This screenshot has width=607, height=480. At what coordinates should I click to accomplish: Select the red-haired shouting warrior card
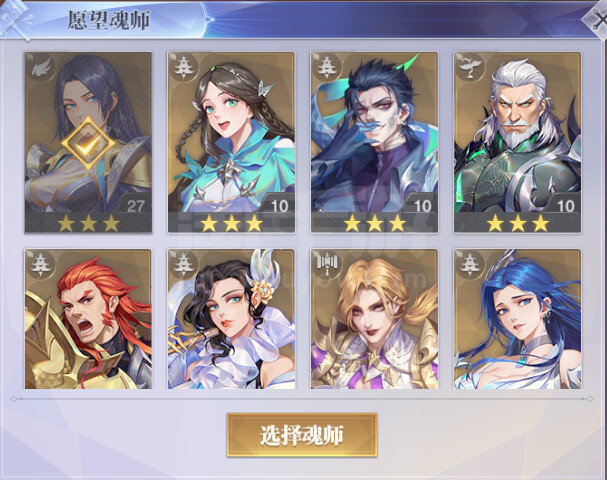pos(88,319)
